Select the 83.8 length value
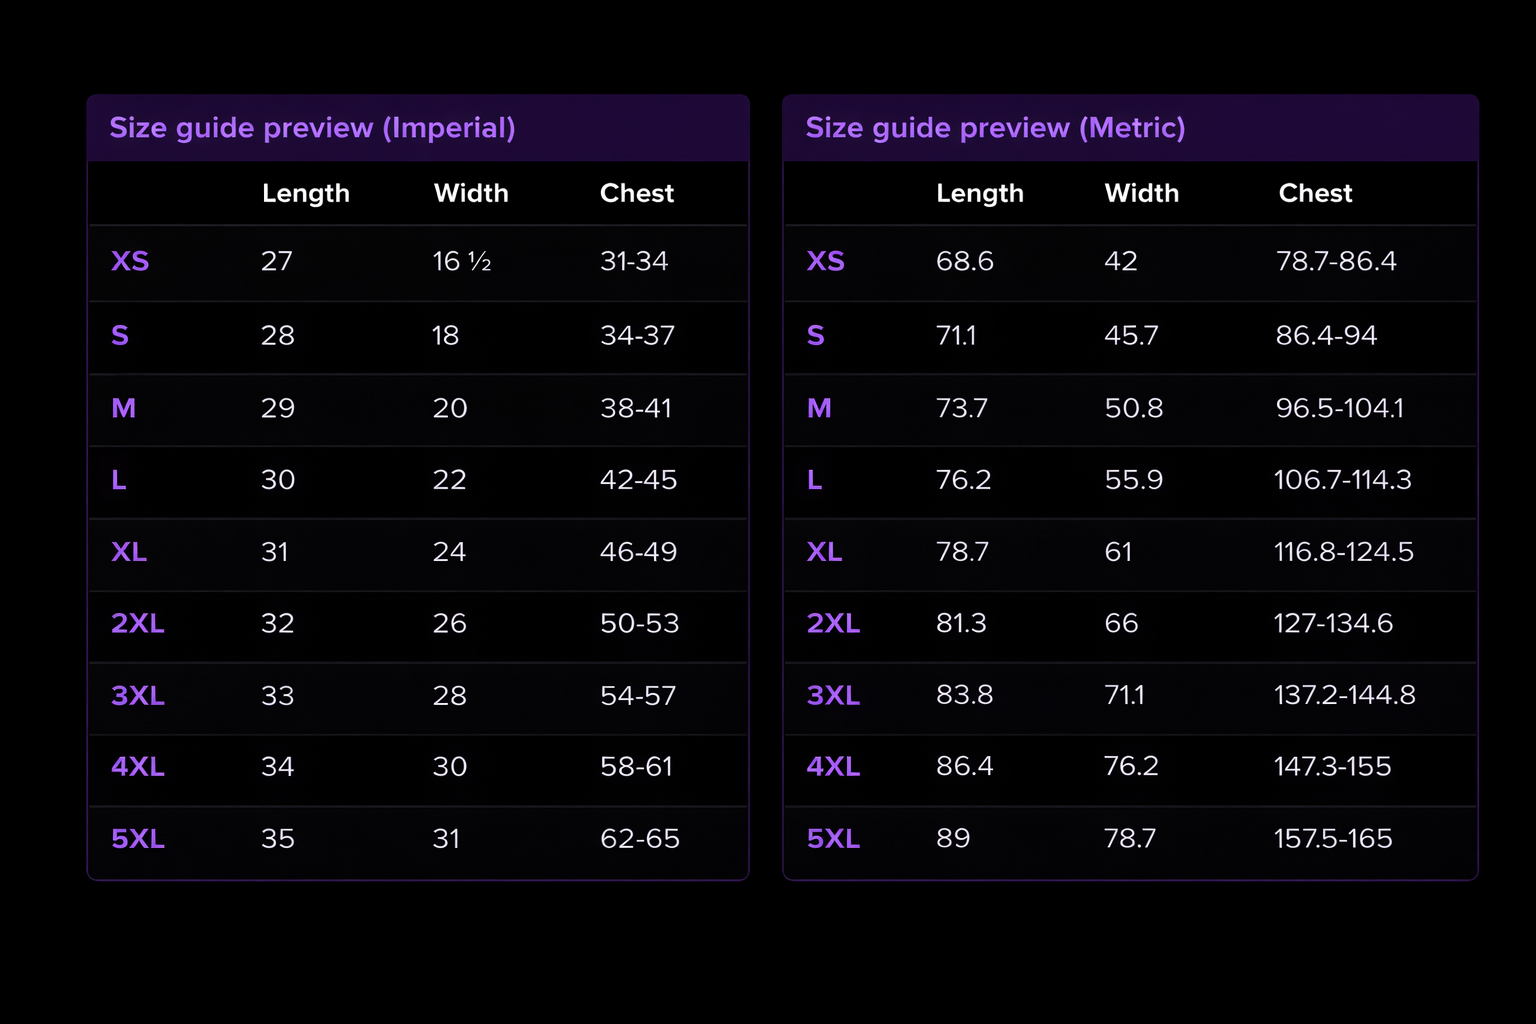Screen dimensions: 1536x1024 pos(965,695)
